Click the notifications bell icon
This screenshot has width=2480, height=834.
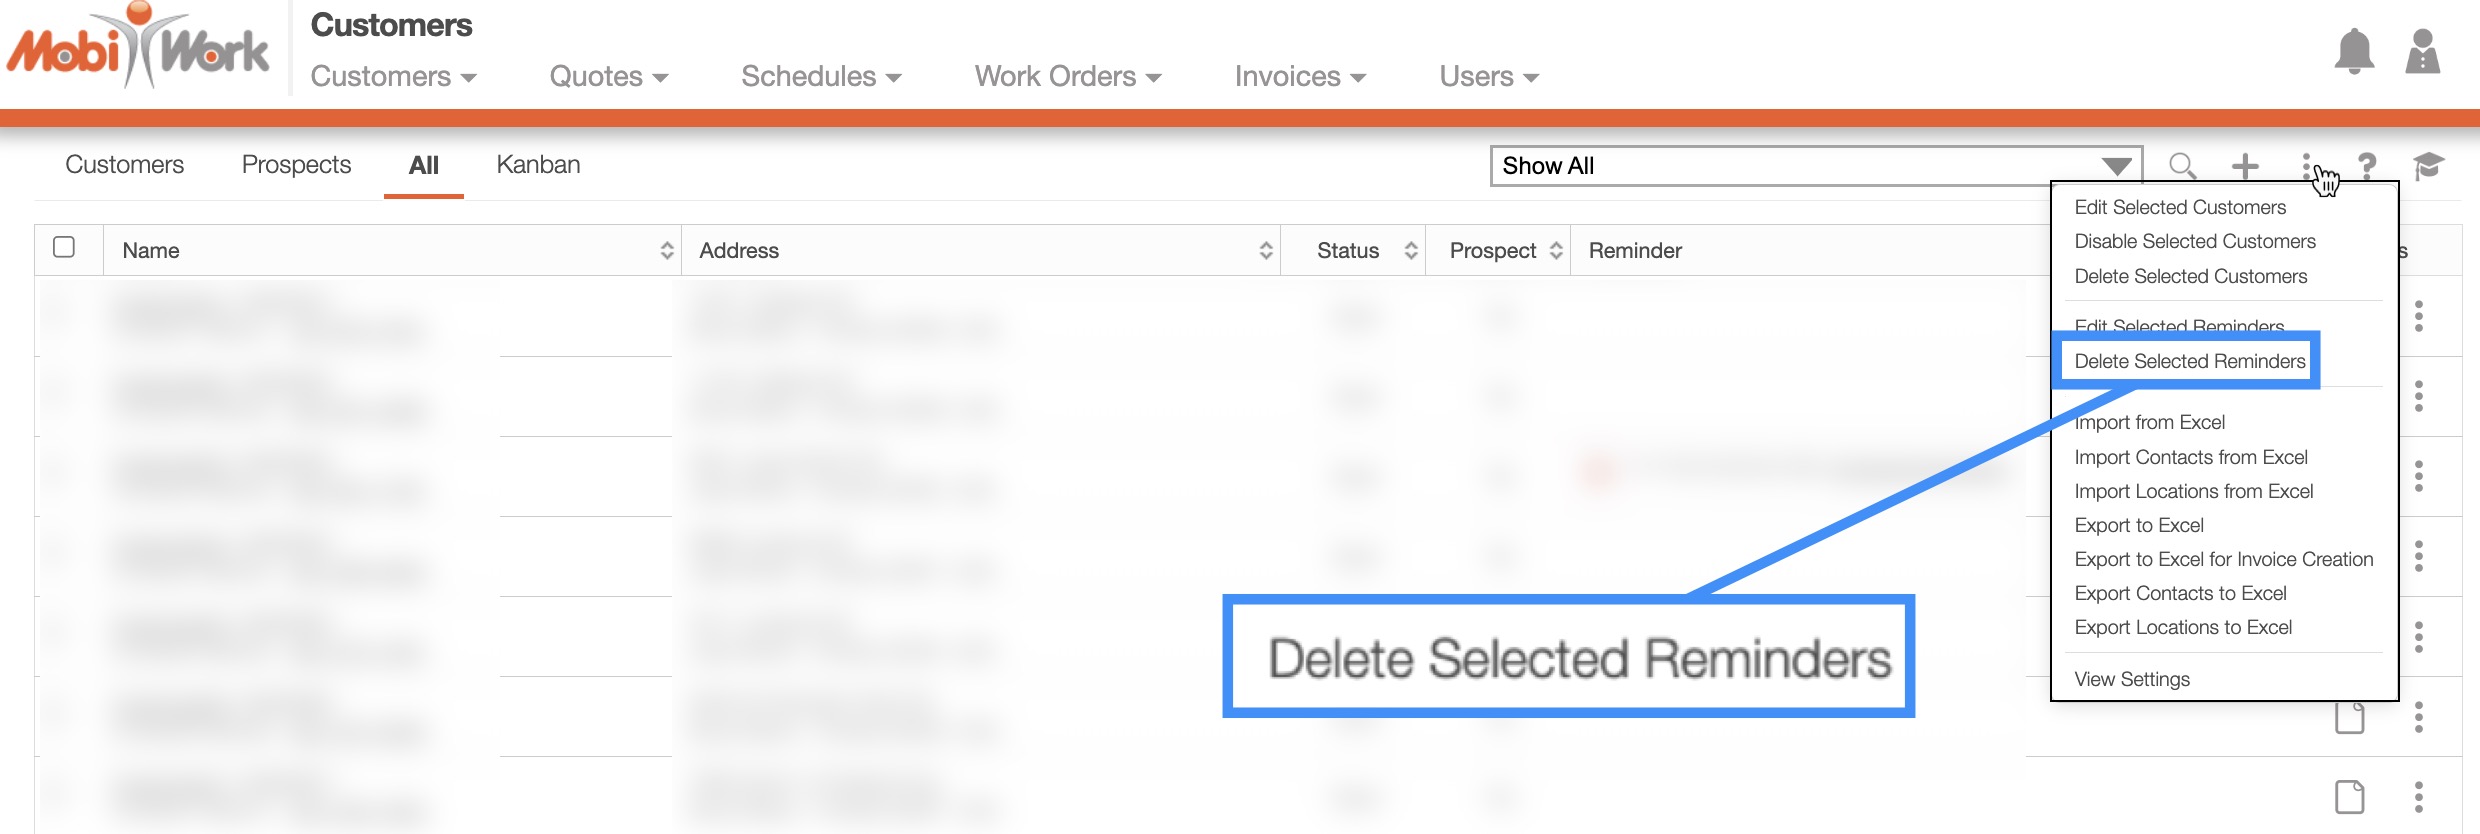(x=2354, y=52)
